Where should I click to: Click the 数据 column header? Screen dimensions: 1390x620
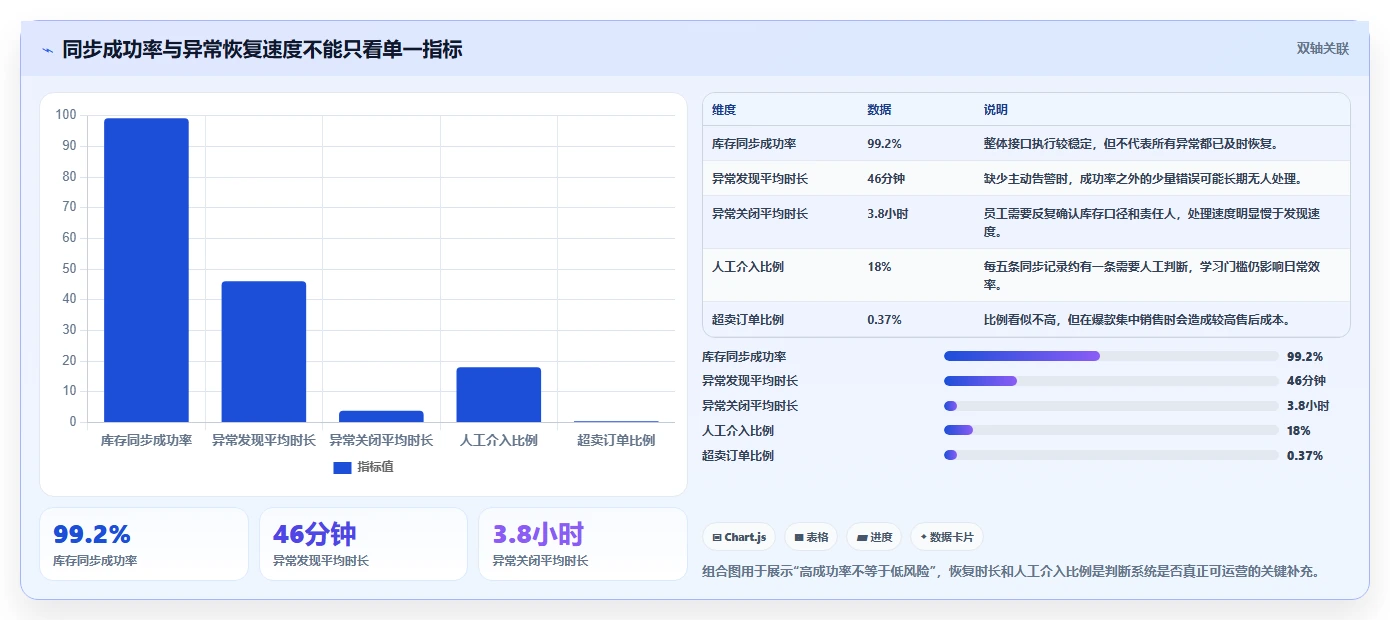coord(880,110)
